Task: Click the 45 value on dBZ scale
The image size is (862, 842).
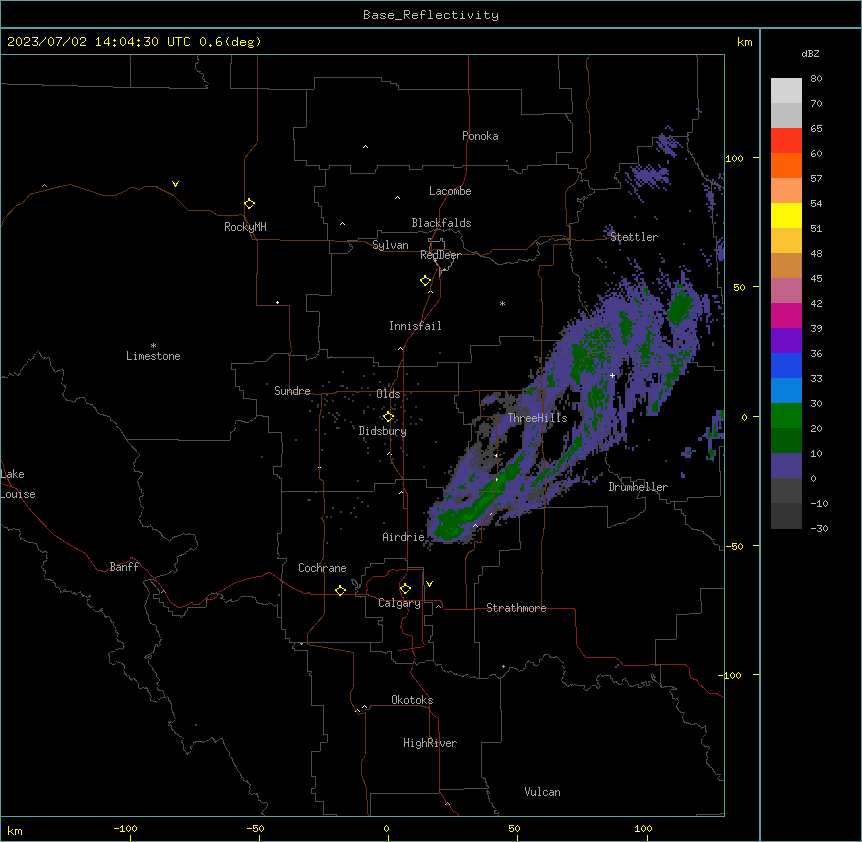Action: (x=816, y=278)
